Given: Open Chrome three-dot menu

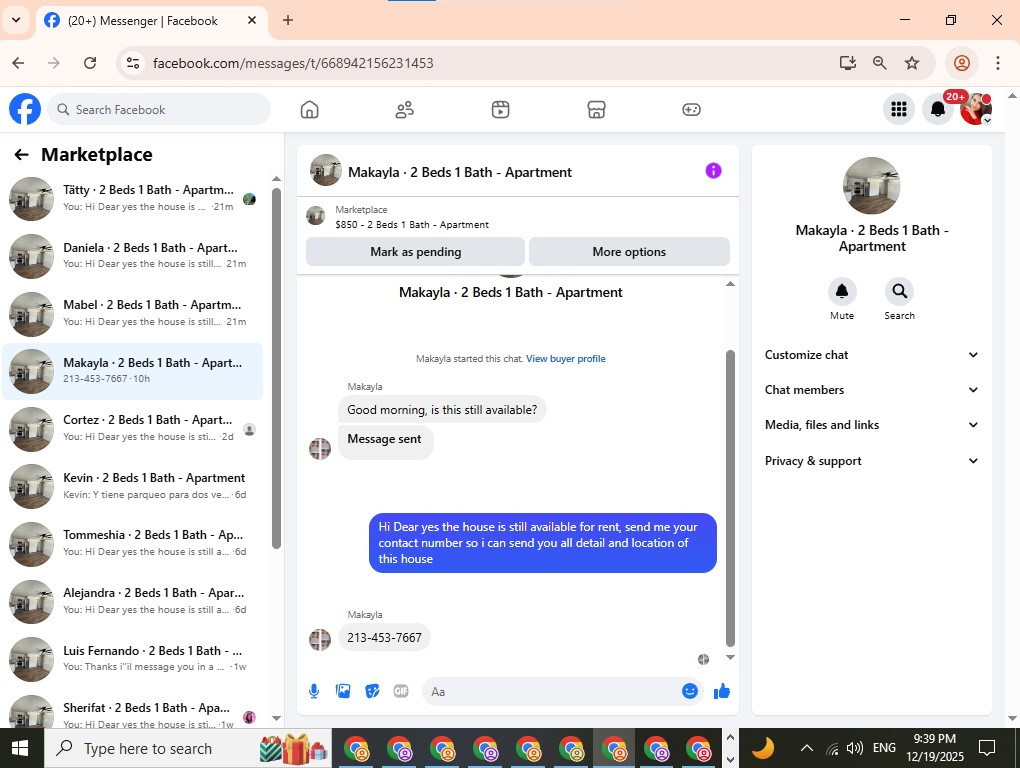Looking at the screenshot, I should 997,63.
